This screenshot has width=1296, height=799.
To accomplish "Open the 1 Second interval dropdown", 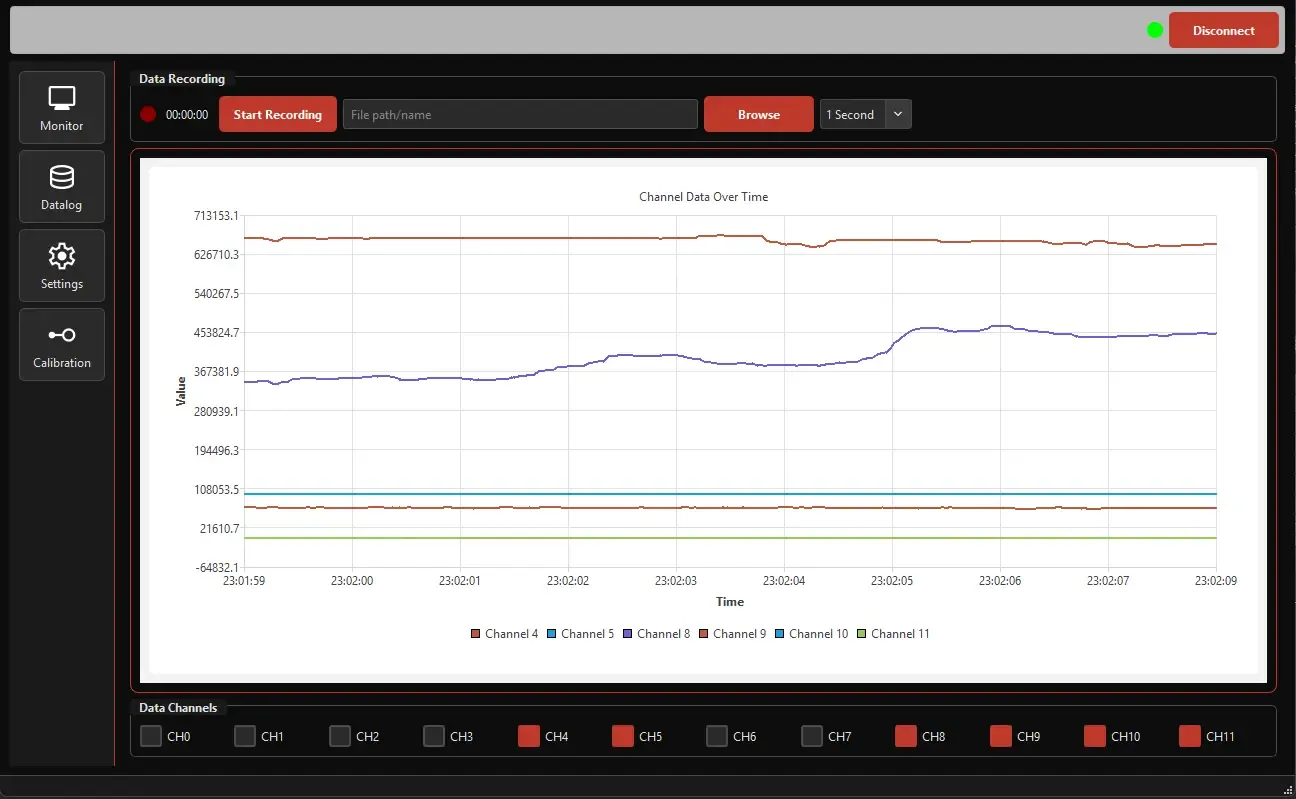I will 852,114.
